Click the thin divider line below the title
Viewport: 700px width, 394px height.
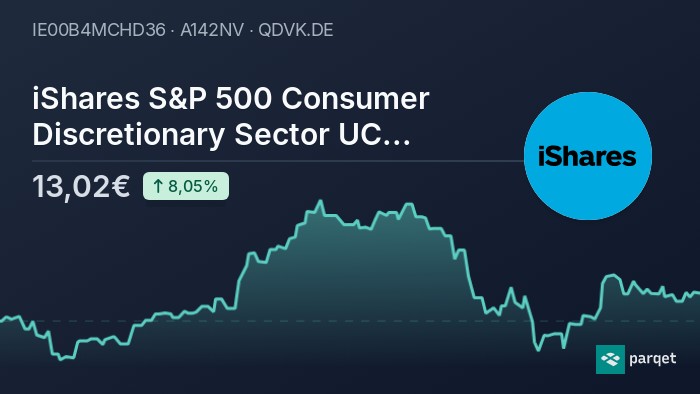click(x=278, y=161)
